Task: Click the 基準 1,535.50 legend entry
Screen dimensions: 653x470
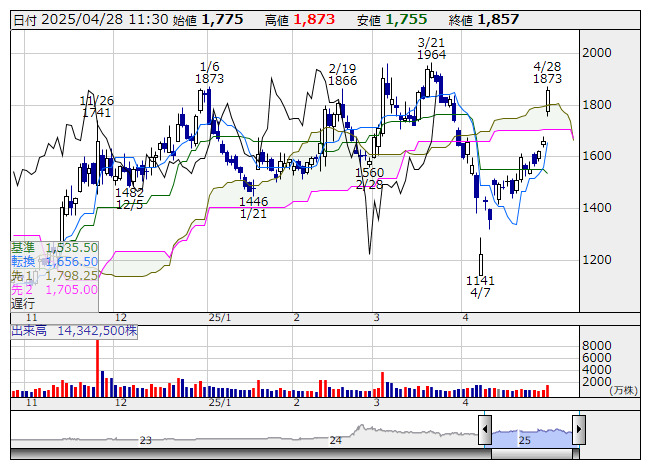Action: point(54,248)
